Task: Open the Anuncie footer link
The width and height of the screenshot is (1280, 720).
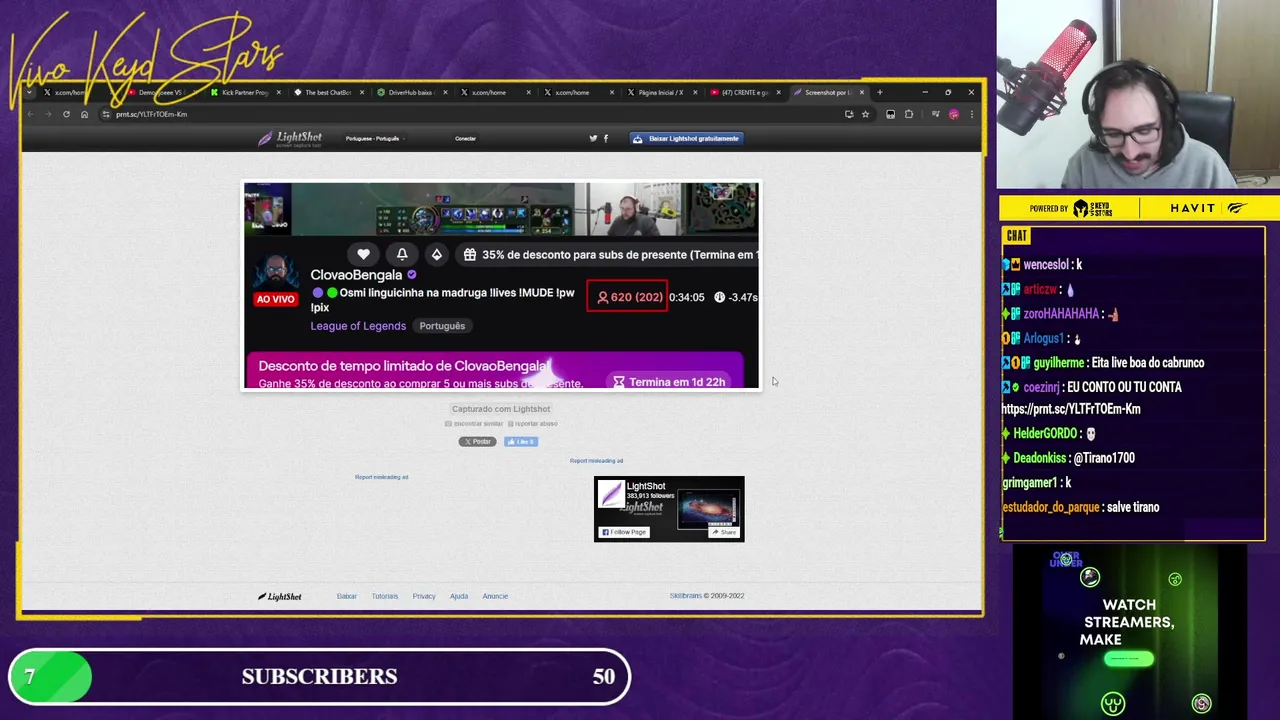Action: [x=495, y=596]
